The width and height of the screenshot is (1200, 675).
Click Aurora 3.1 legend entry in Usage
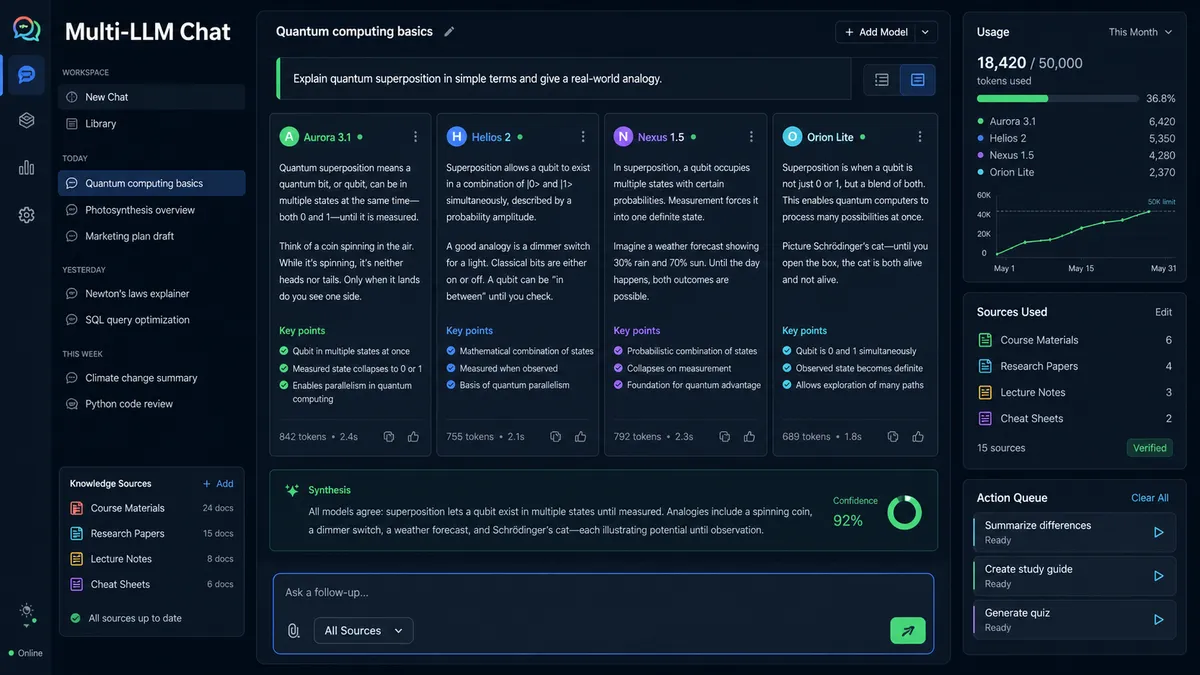pos(1075,121)
